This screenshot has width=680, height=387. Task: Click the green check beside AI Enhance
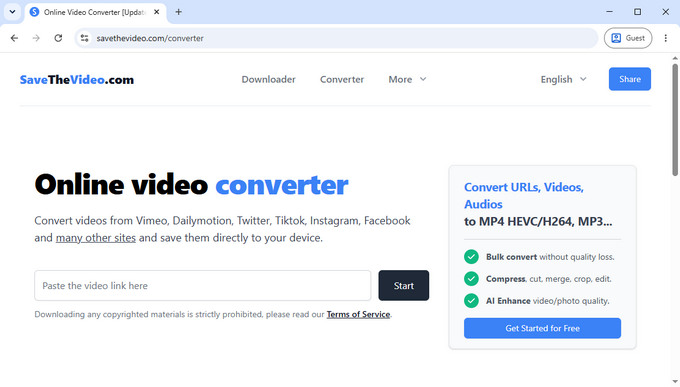[x=471, y=301]
